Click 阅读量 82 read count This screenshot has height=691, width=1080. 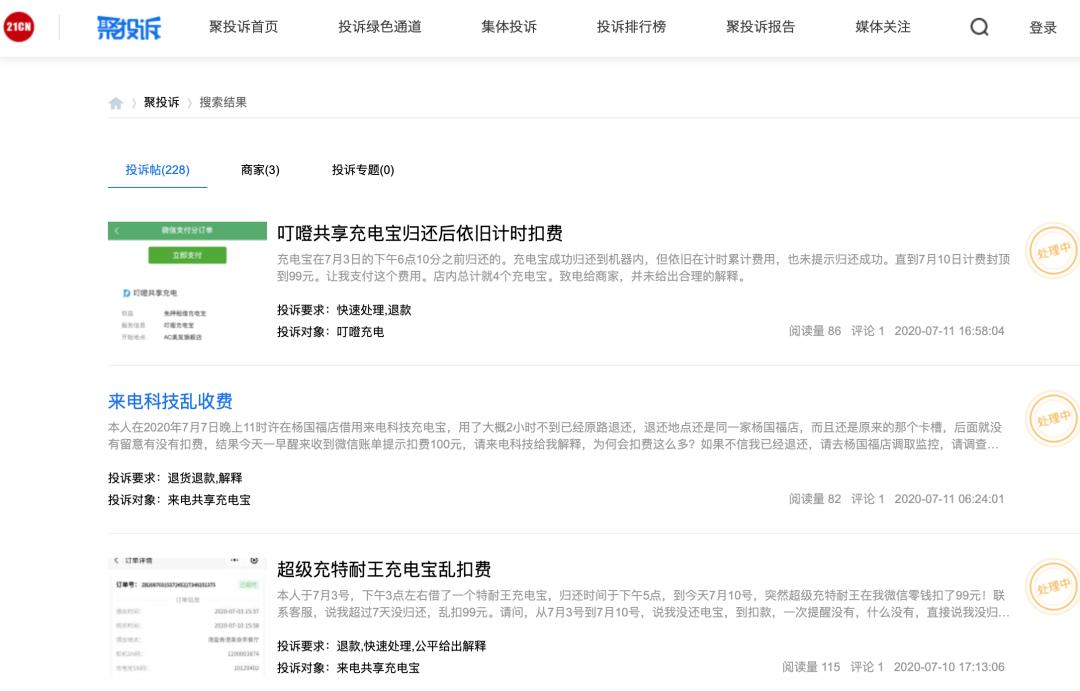[x=815, y=499]
